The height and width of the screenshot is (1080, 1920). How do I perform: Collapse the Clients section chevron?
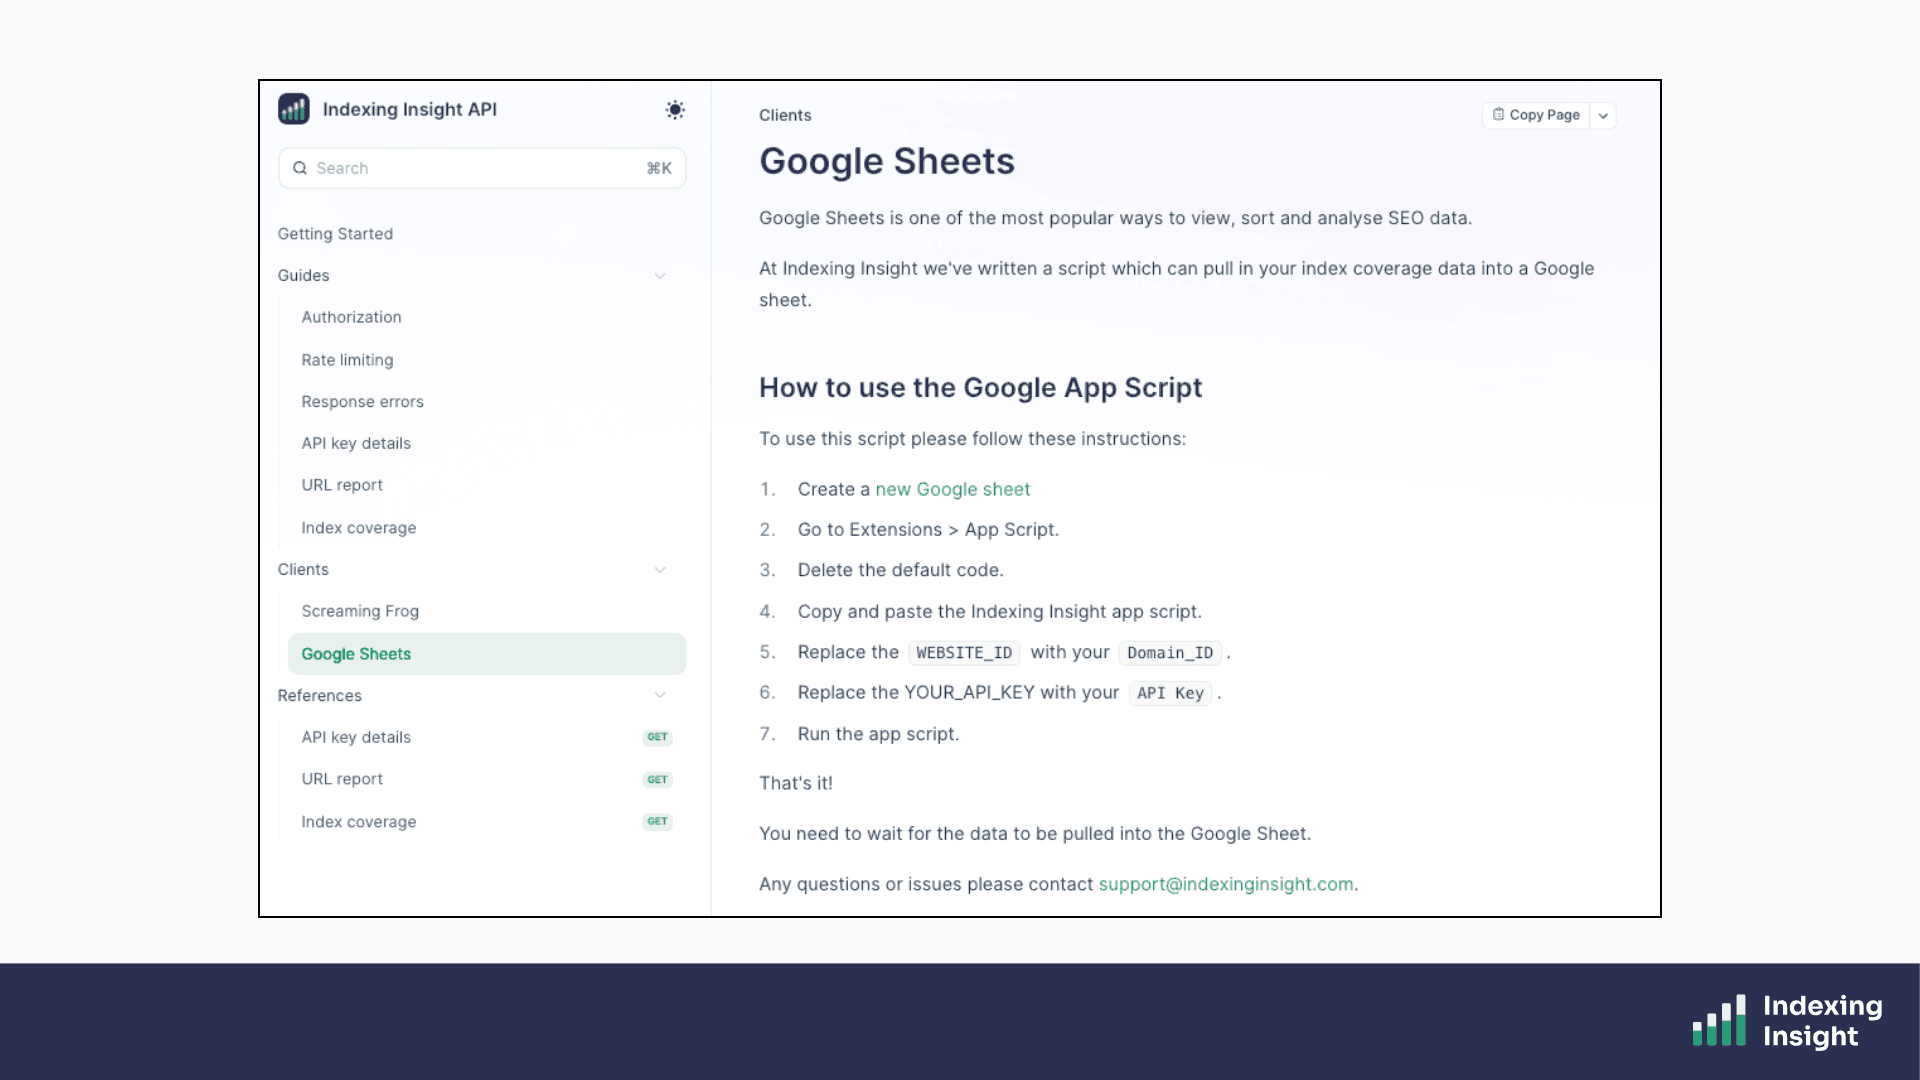pyautogui.click(x=660, y=570)
